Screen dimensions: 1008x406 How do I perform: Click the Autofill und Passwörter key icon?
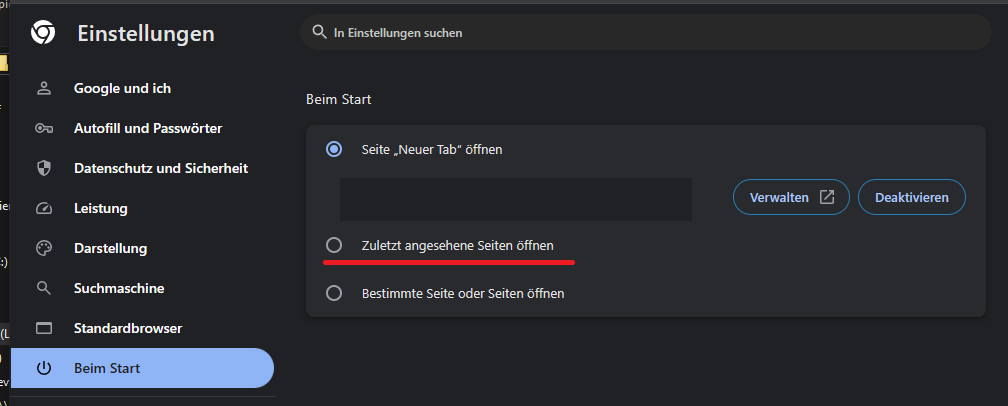43,128
